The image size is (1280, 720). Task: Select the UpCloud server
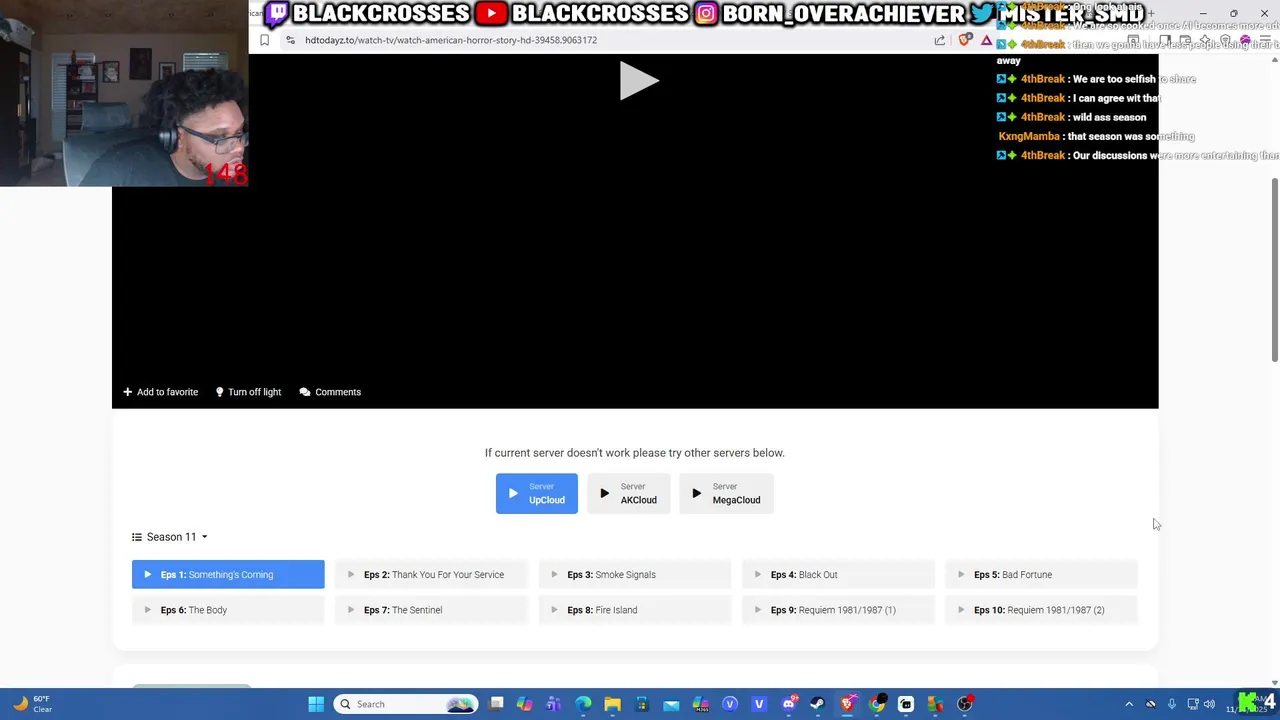[x=537, y=493]
